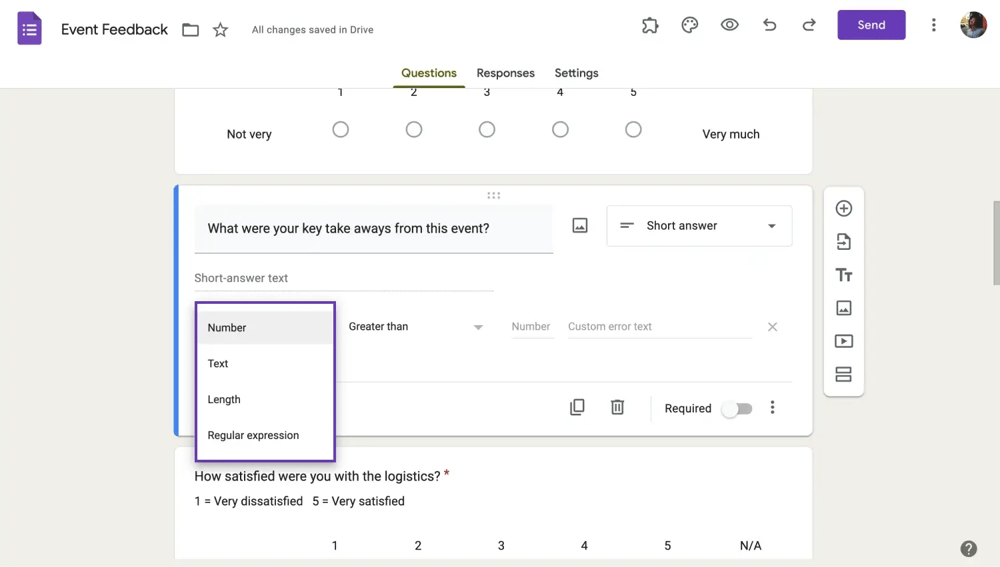Duplicate the question with the copy icon
Screen dimensions: 1000x567
577,407
